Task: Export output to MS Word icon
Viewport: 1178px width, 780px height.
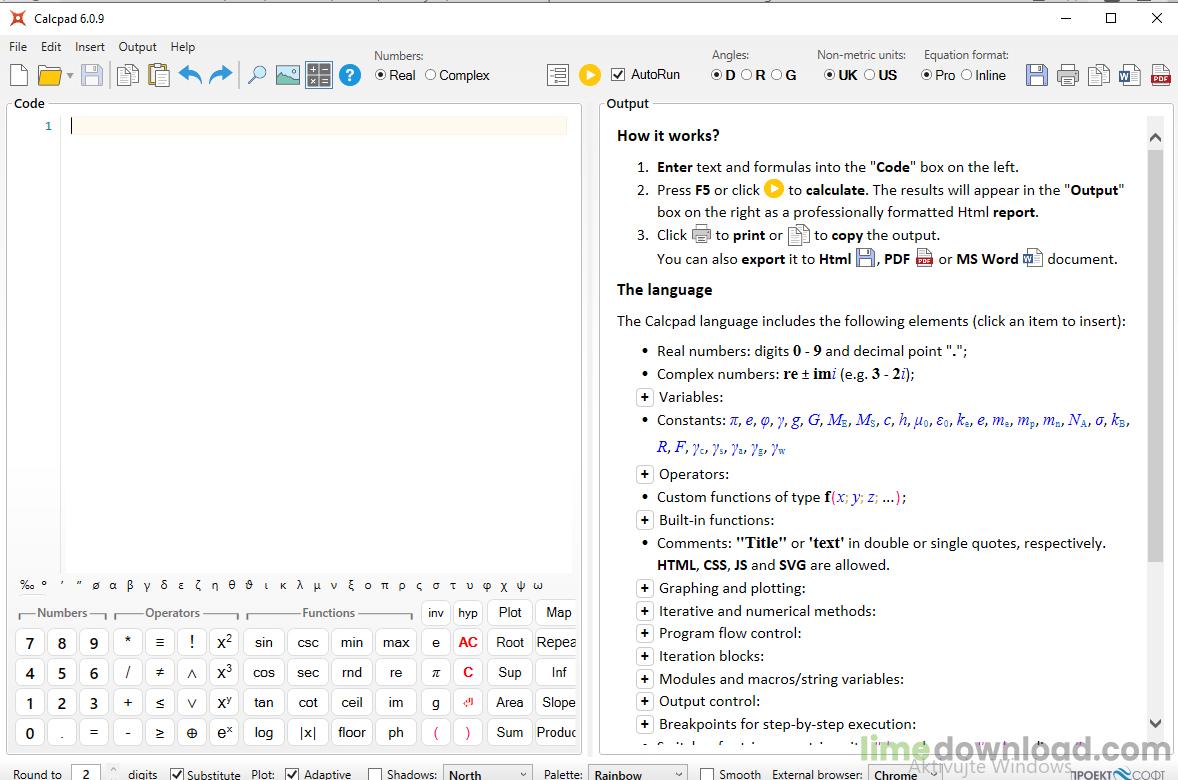Action: pyautogui.click(x=1129, y=75)
